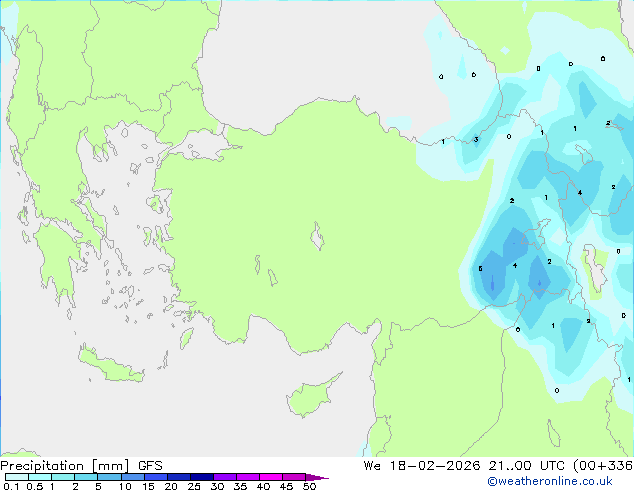Click legend scale label "25"
This screenshot has width=634, height=490.
click(x=194, y=486)
